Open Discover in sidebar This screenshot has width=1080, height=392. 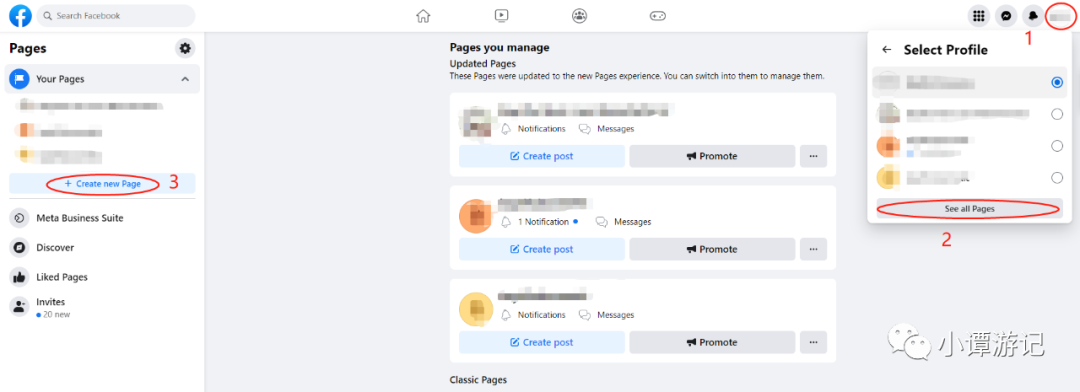point(102,247)
